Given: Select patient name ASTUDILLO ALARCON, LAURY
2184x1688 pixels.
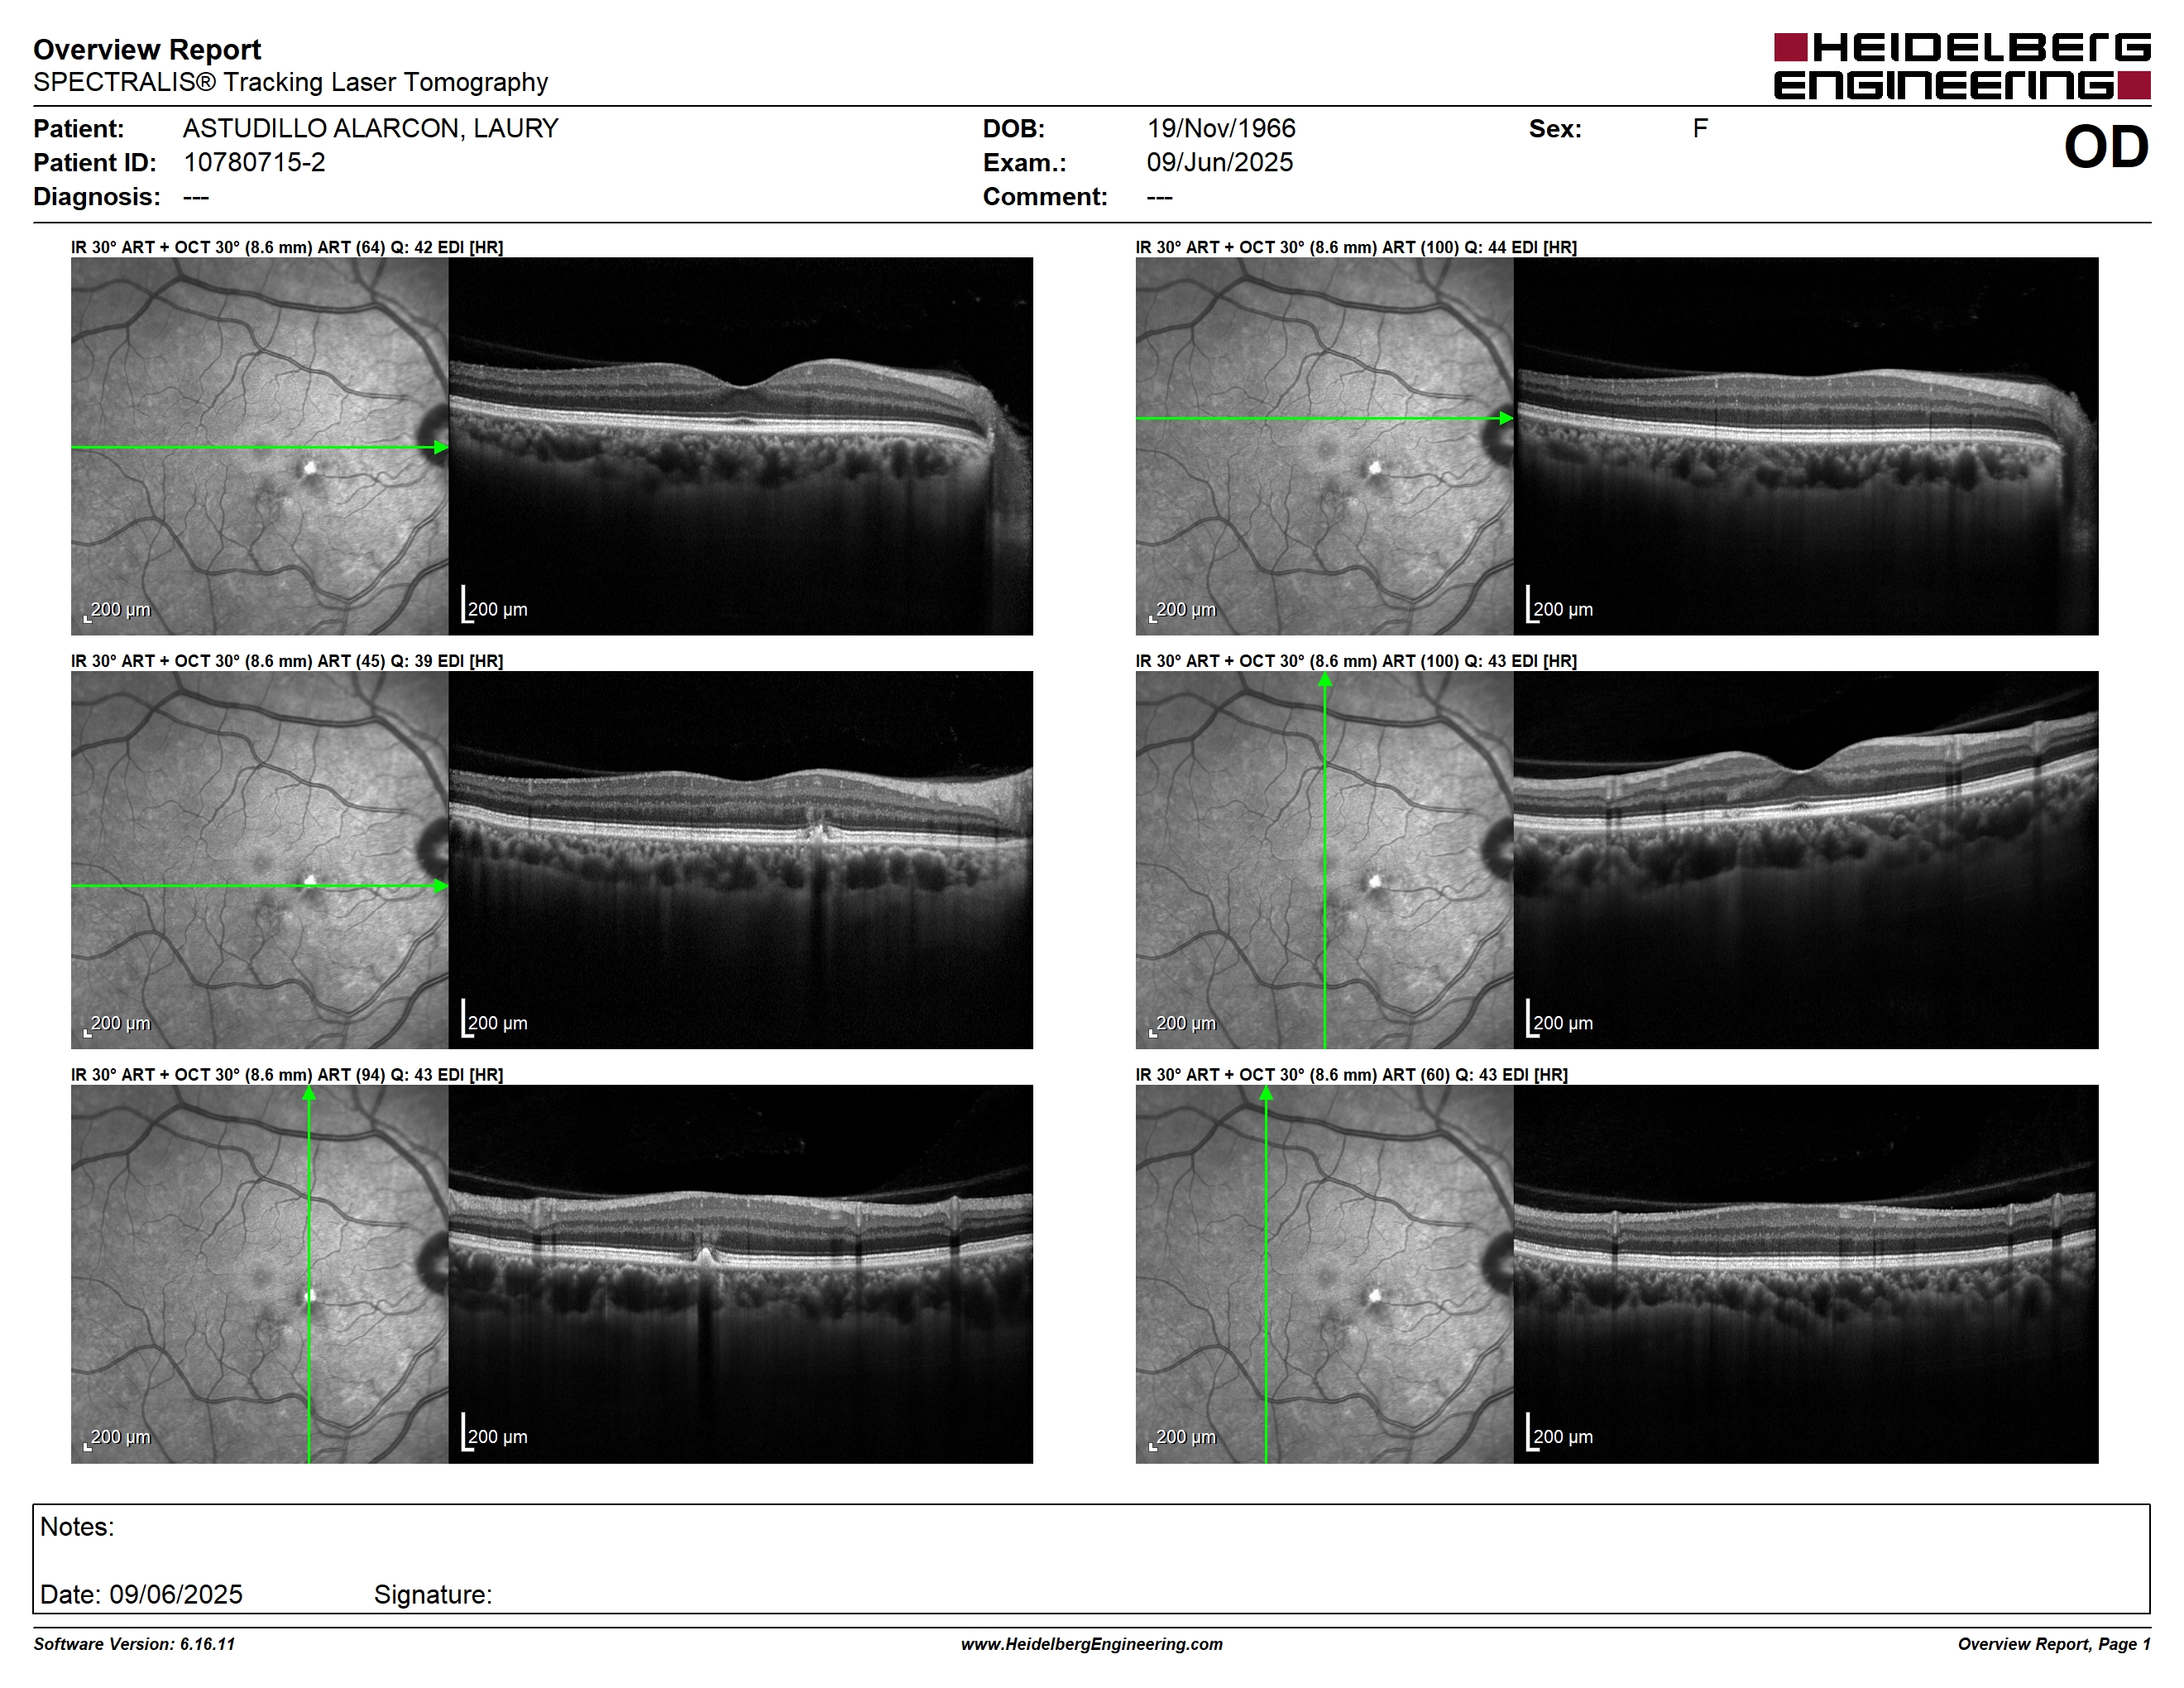Looking at the screenshot, I should tap(370, 128).
